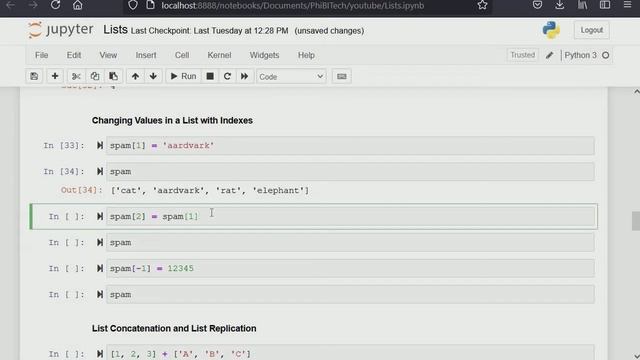Run the [1, 2, 3] + ['A', 'B', 'C'] cell via its icon
640x360 pixels.
tap(100, 354)
